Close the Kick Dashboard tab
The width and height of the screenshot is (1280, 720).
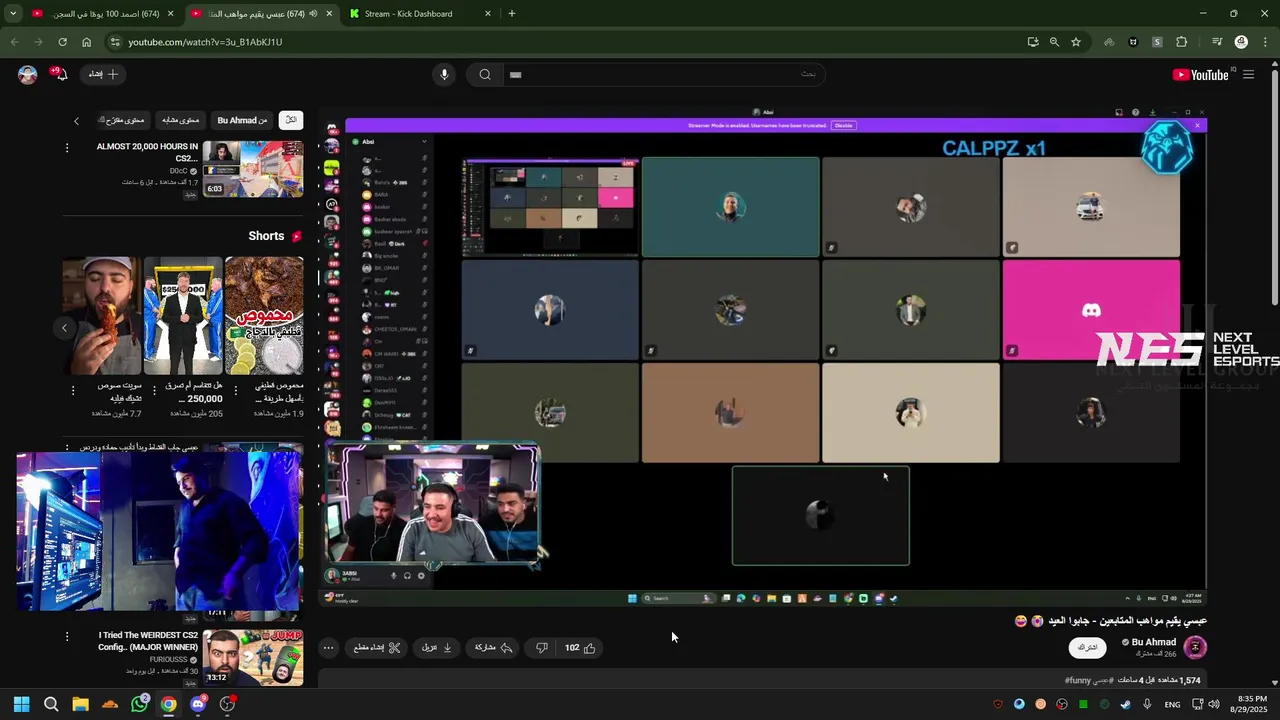click(x=488, y=14)
